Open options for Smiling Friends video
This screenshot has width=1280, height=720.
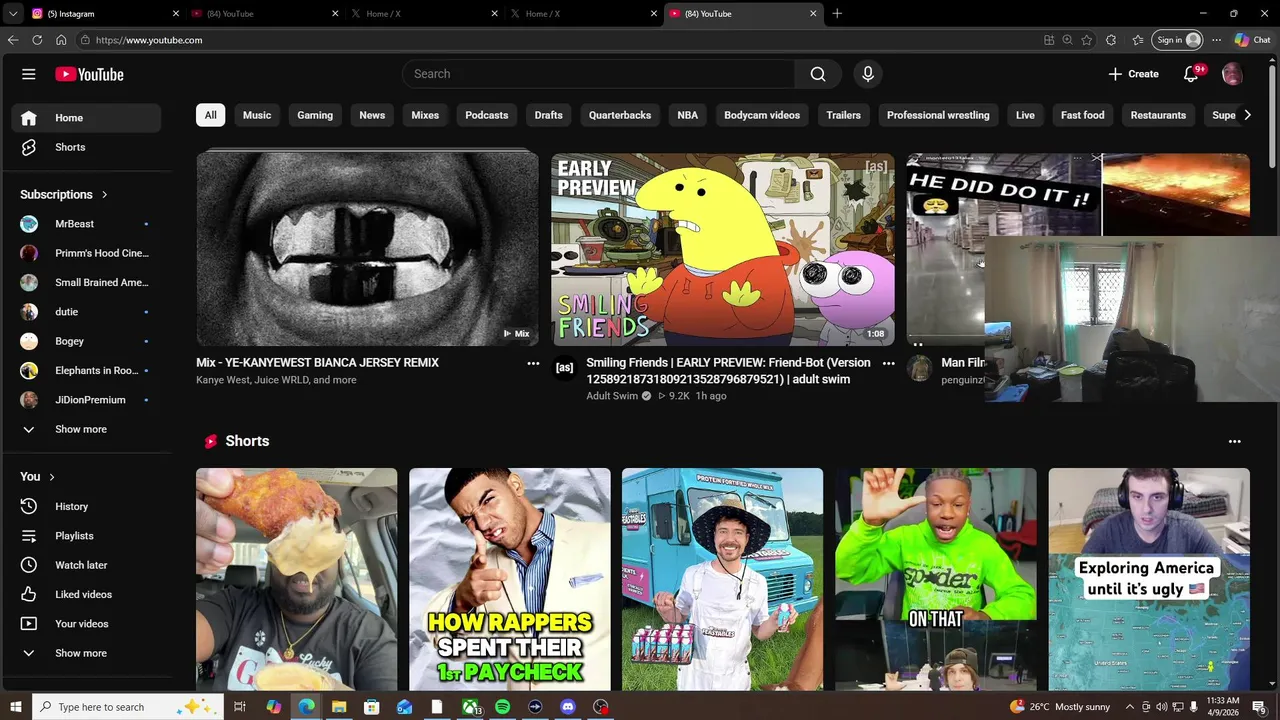tap(888, 364)
